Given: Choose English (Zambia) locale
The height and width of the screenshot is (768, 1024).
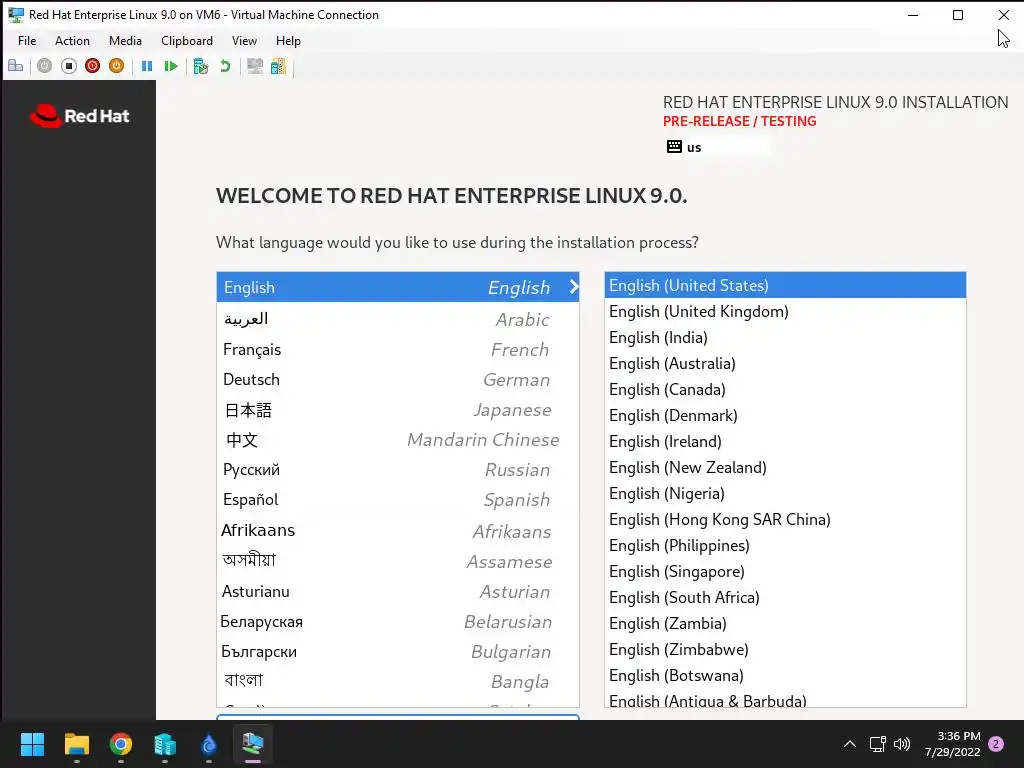Looking at the screenshot, I should pyautogui.click(x=785, y=624).
